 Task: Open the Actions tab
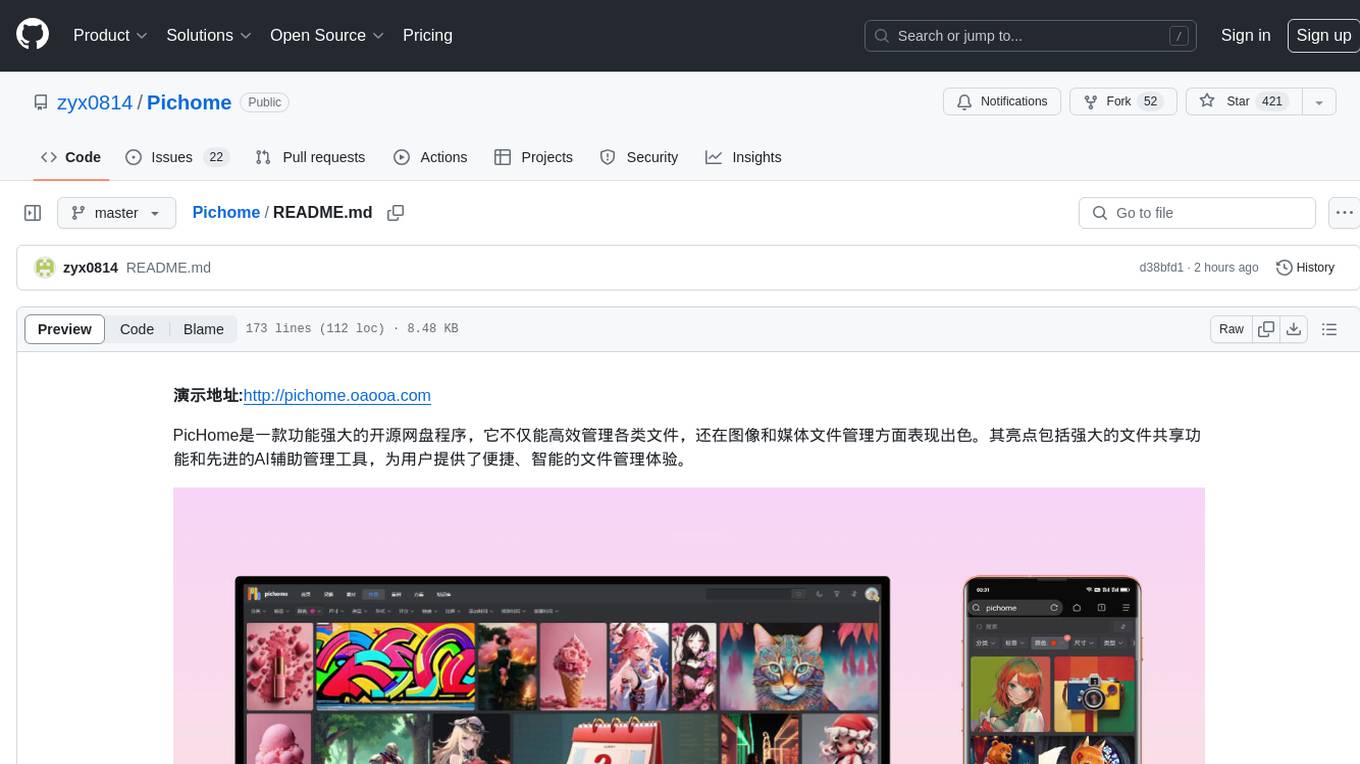[x=430, y=157]
